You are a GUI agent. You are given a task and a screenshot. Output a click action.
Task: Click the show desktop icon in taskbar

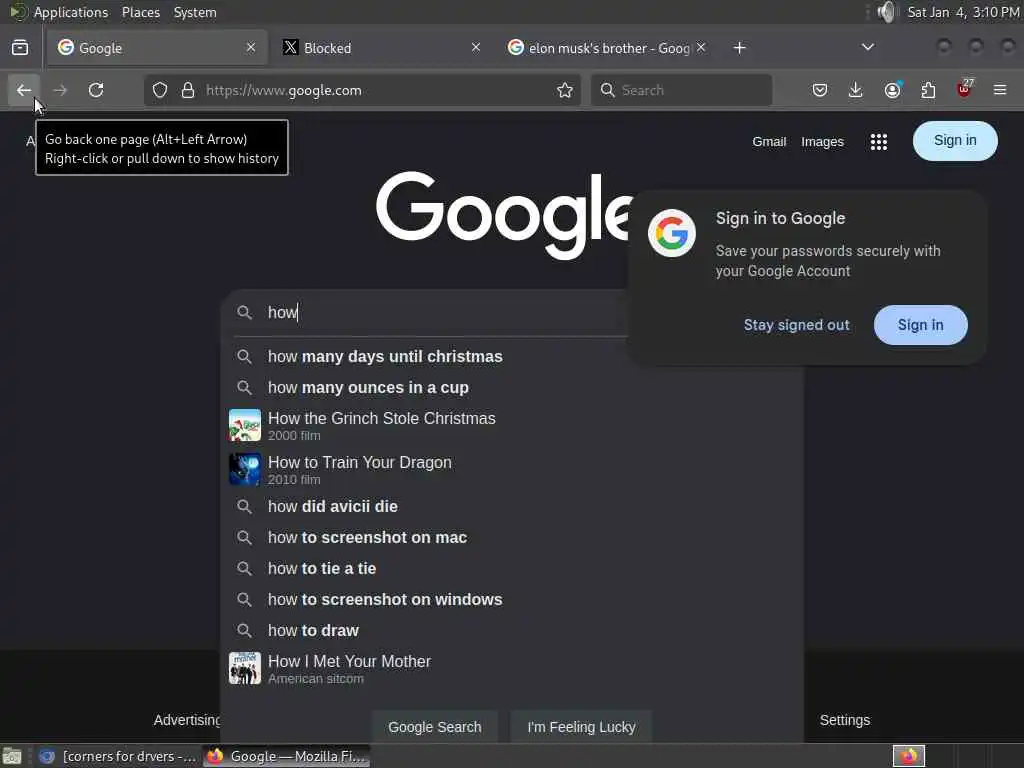tap(12, 756)
